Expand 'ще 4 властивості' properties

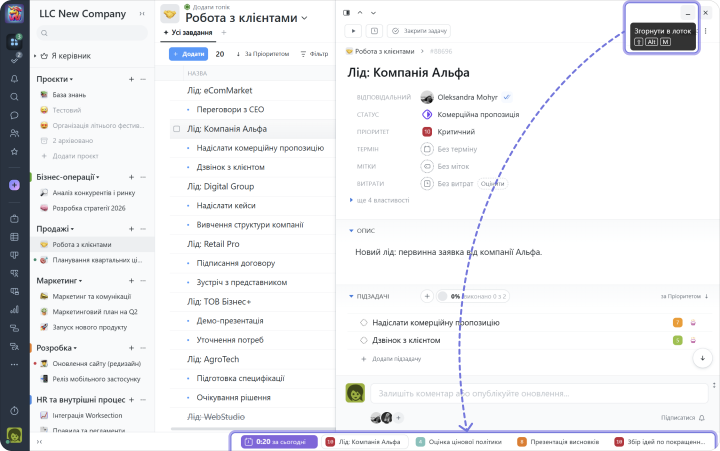tap(379, 200)
